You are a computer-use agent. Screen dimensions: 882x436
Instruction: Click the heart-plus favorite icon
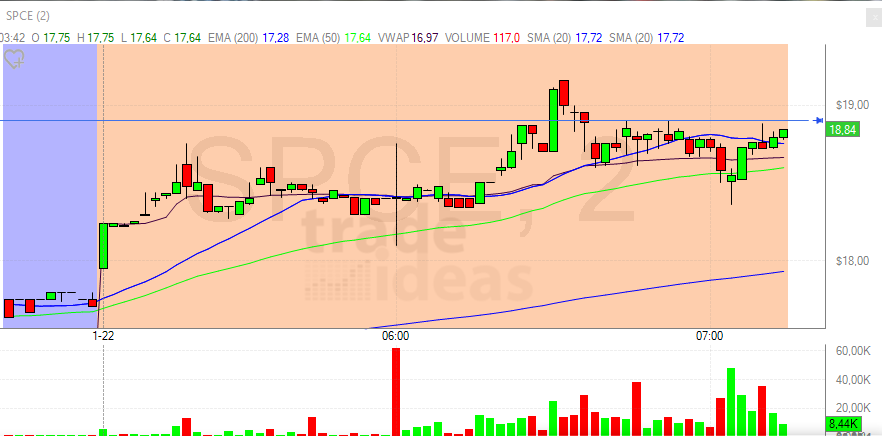click(14, 59)
